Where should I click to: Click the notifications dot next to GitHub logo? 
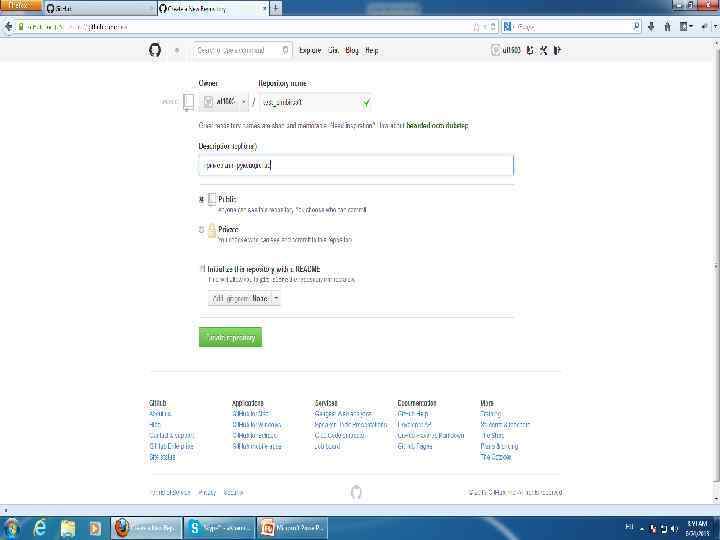coord(177,51)
